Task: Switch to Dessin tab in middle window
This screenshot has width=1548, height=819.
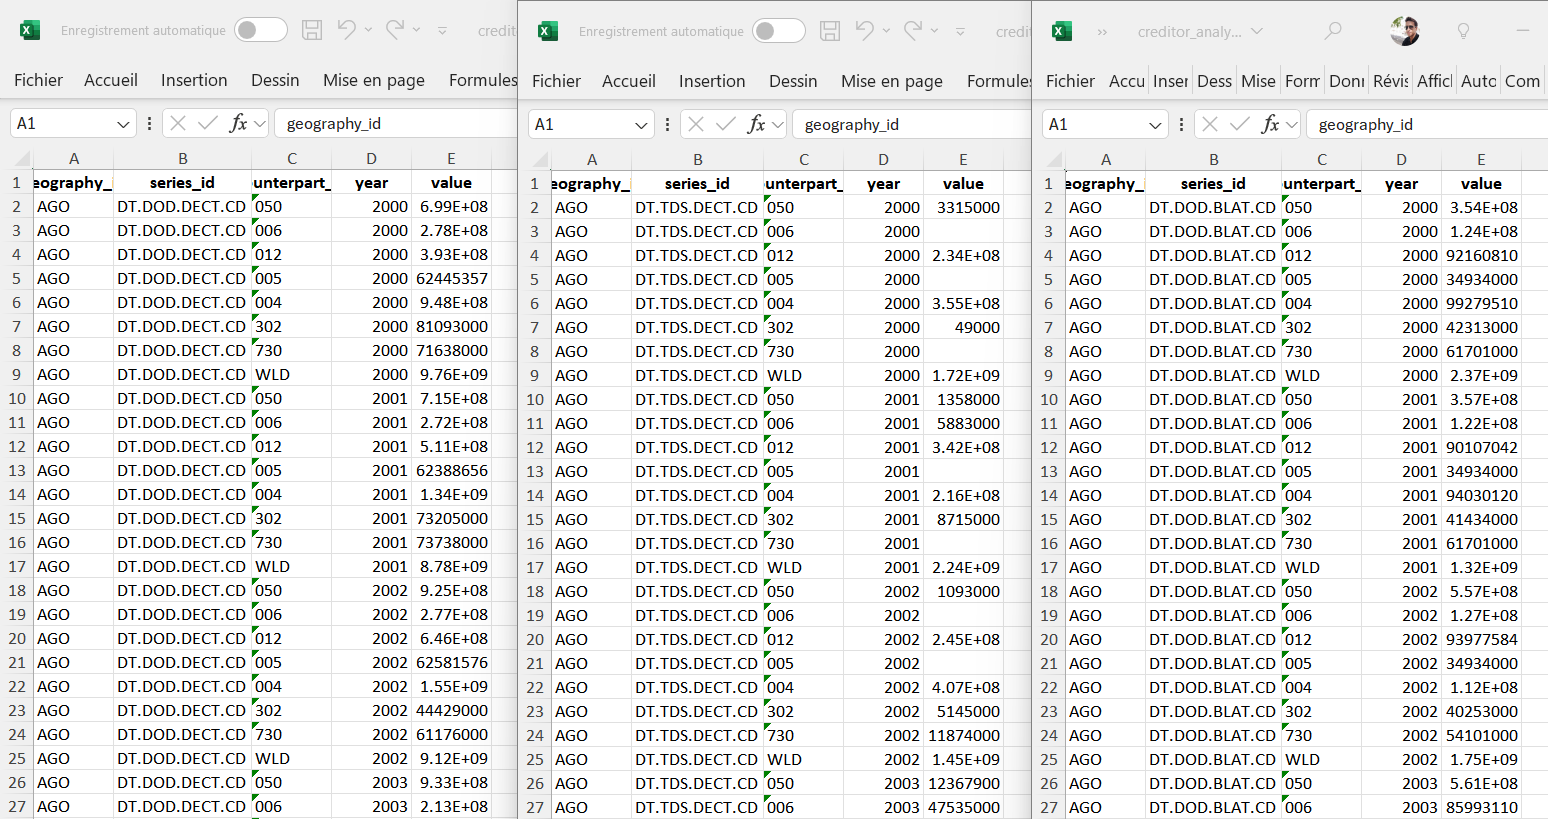Action: click(x=793, y=81)
